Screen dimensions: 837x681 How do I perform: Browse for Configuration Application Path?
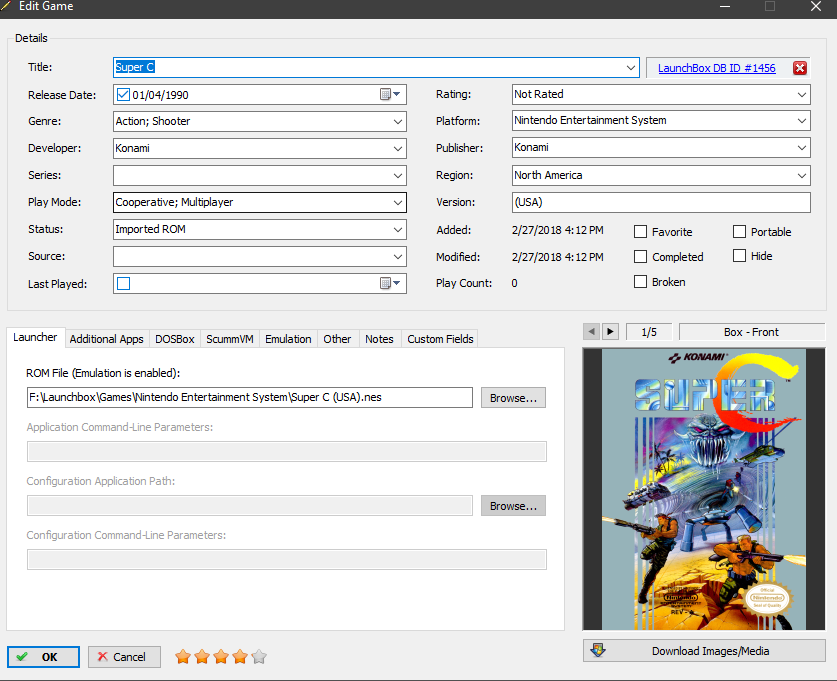[513, 505]
